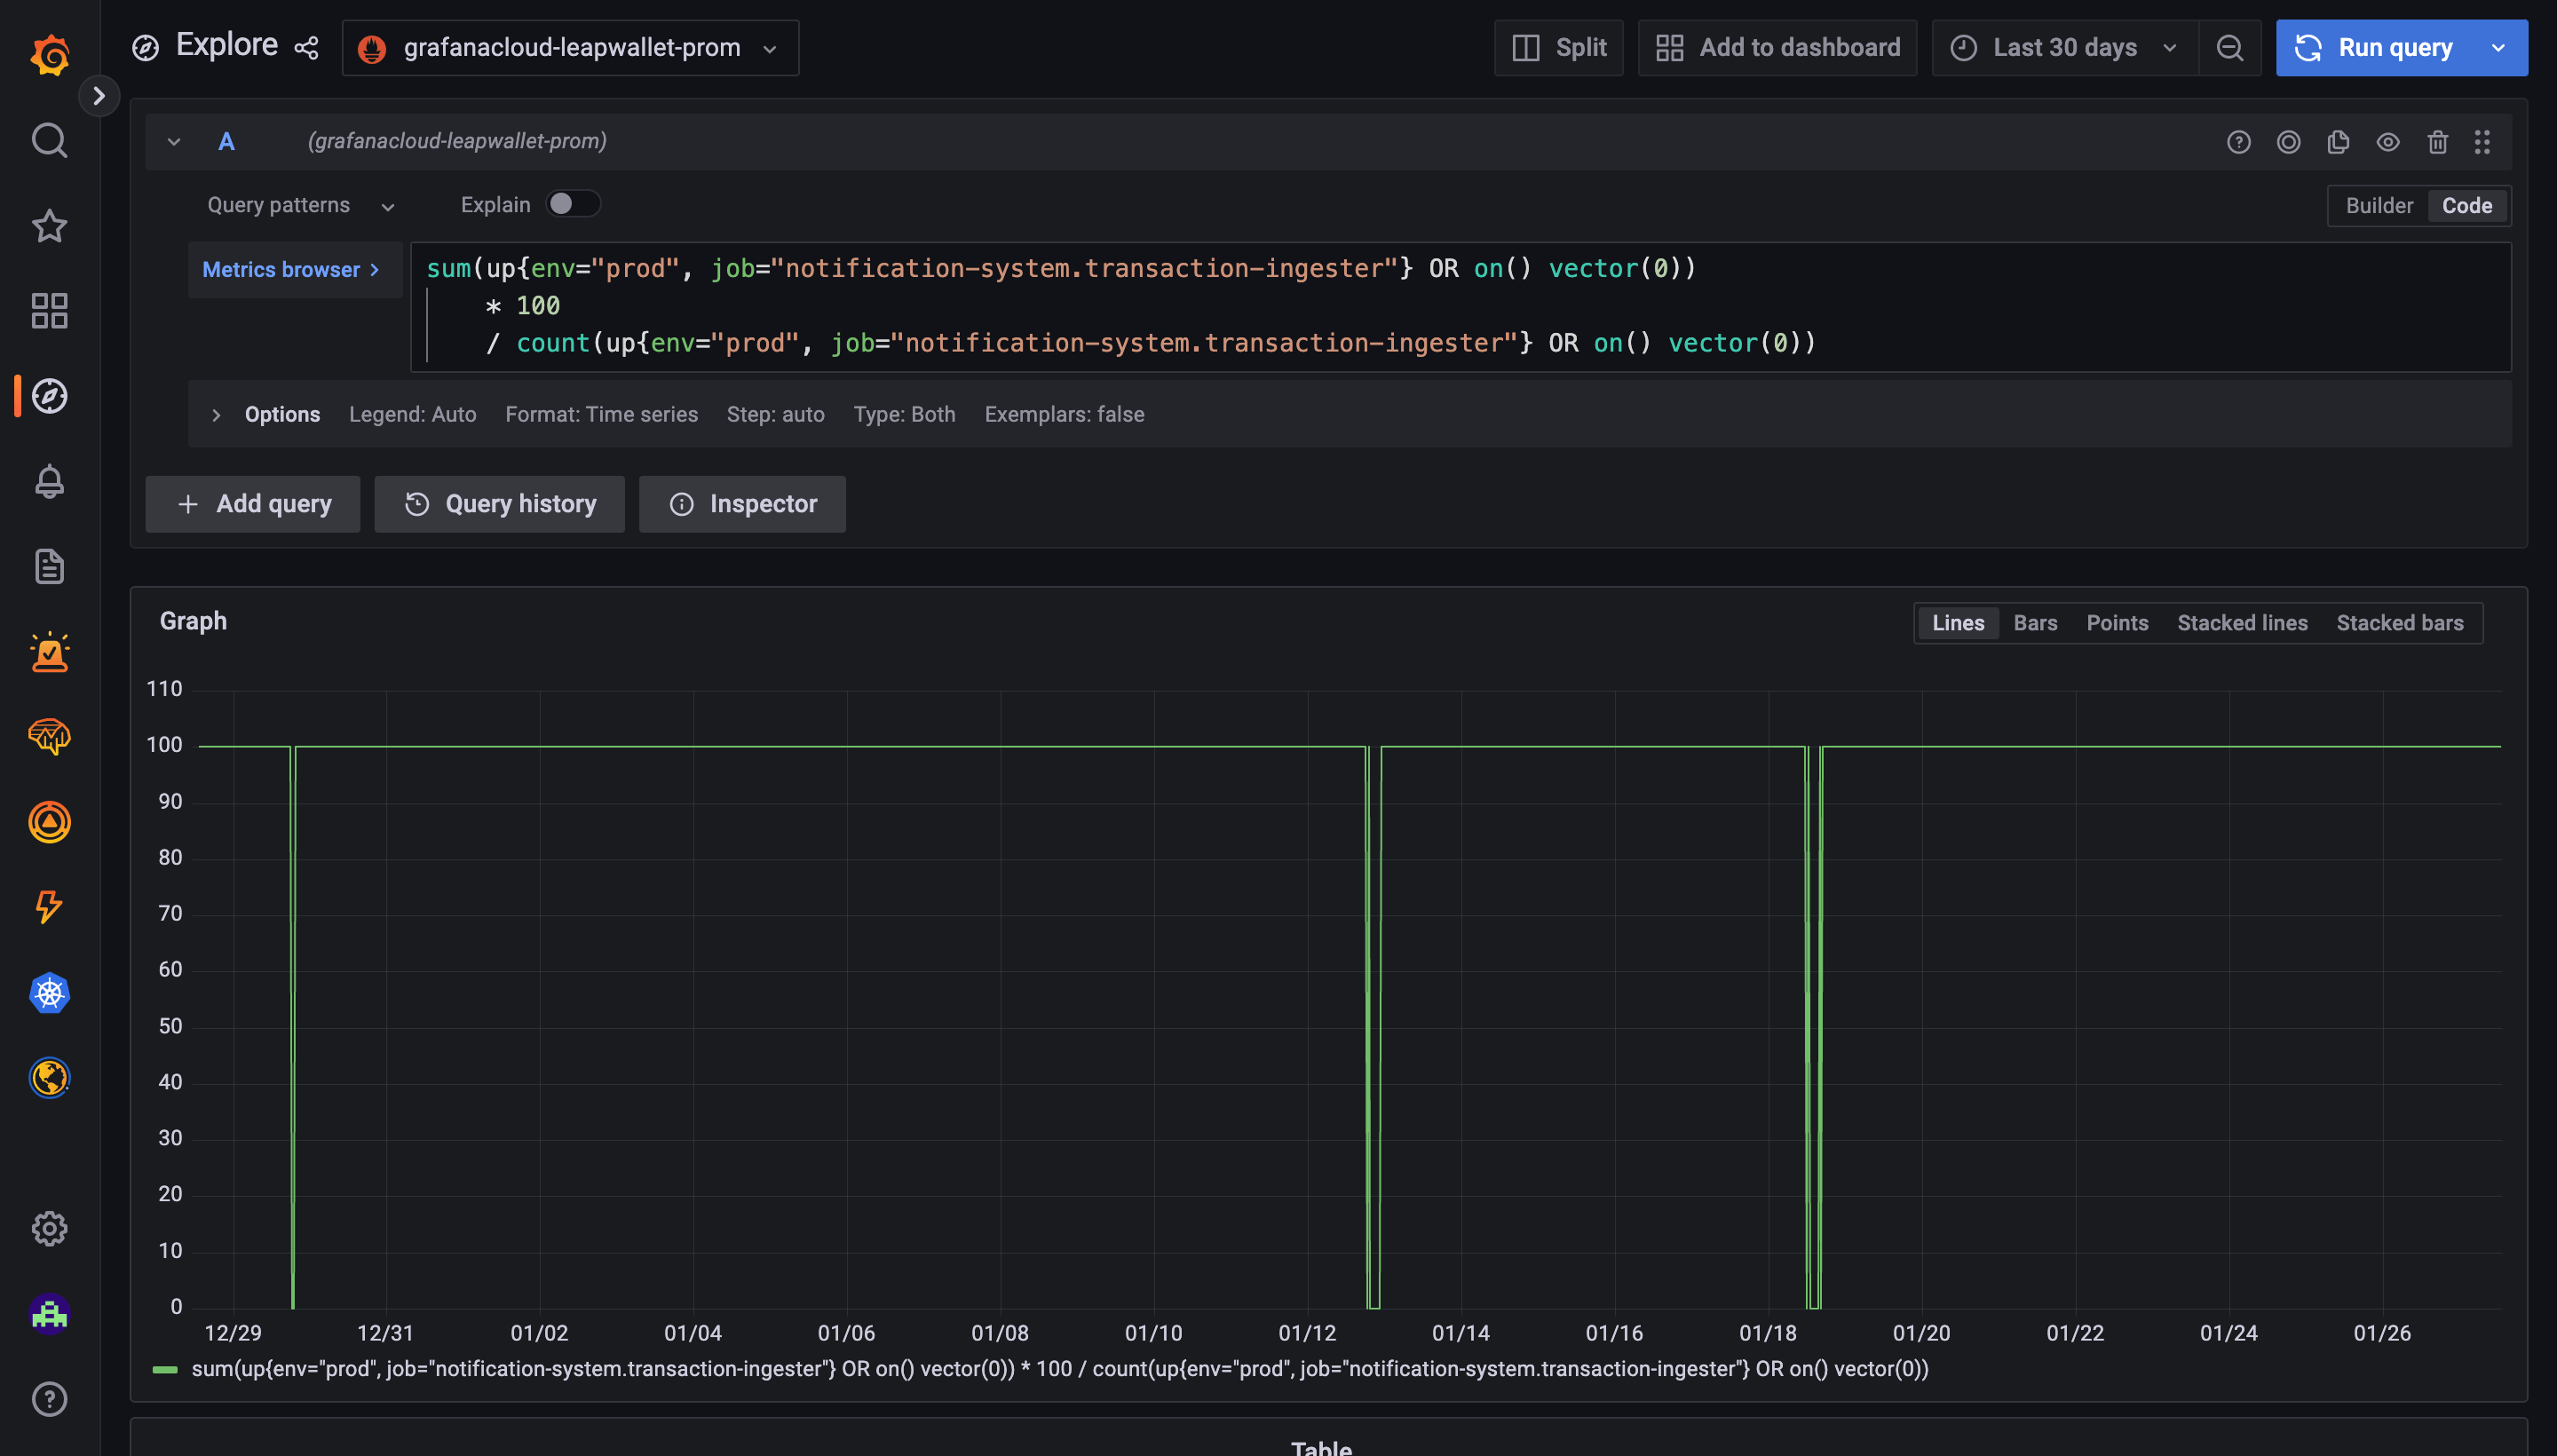Open the orange brain icon in sidebar
Viewport: 2557px width, 1456px height.
49,737
